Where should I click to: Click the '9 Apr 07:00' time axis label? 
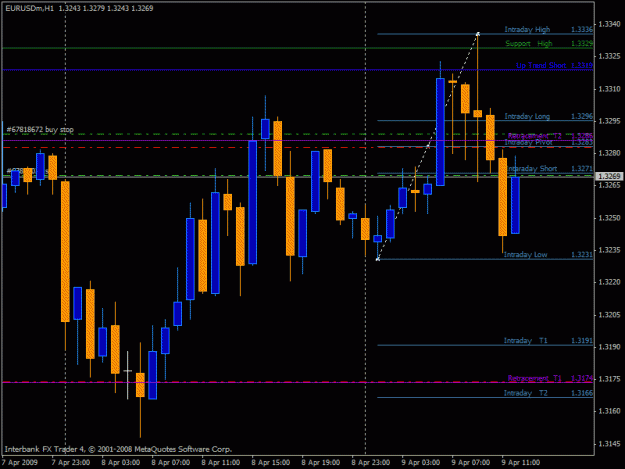click(x=471, y=462)
